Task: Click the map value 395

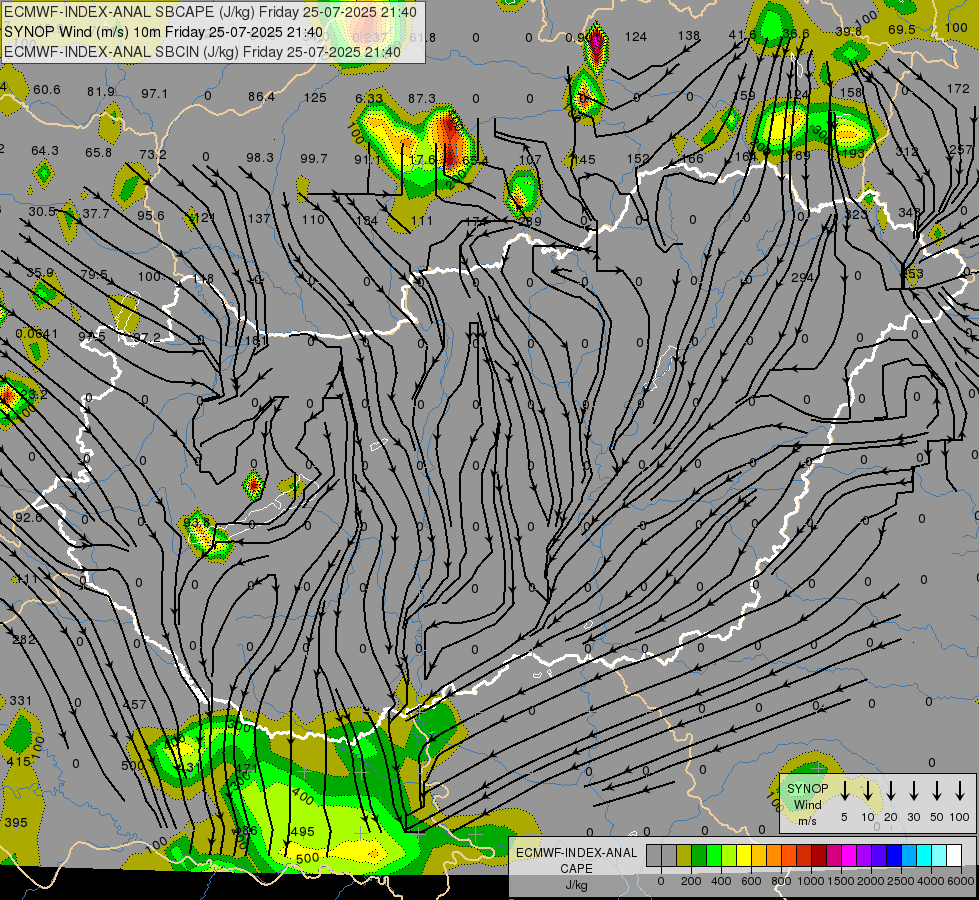Action: coord(16,823)
